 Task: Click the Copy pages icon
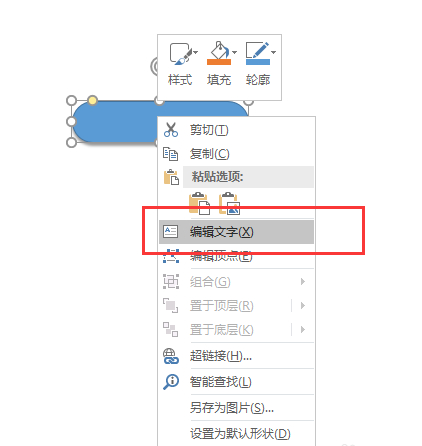pos(170,154)
